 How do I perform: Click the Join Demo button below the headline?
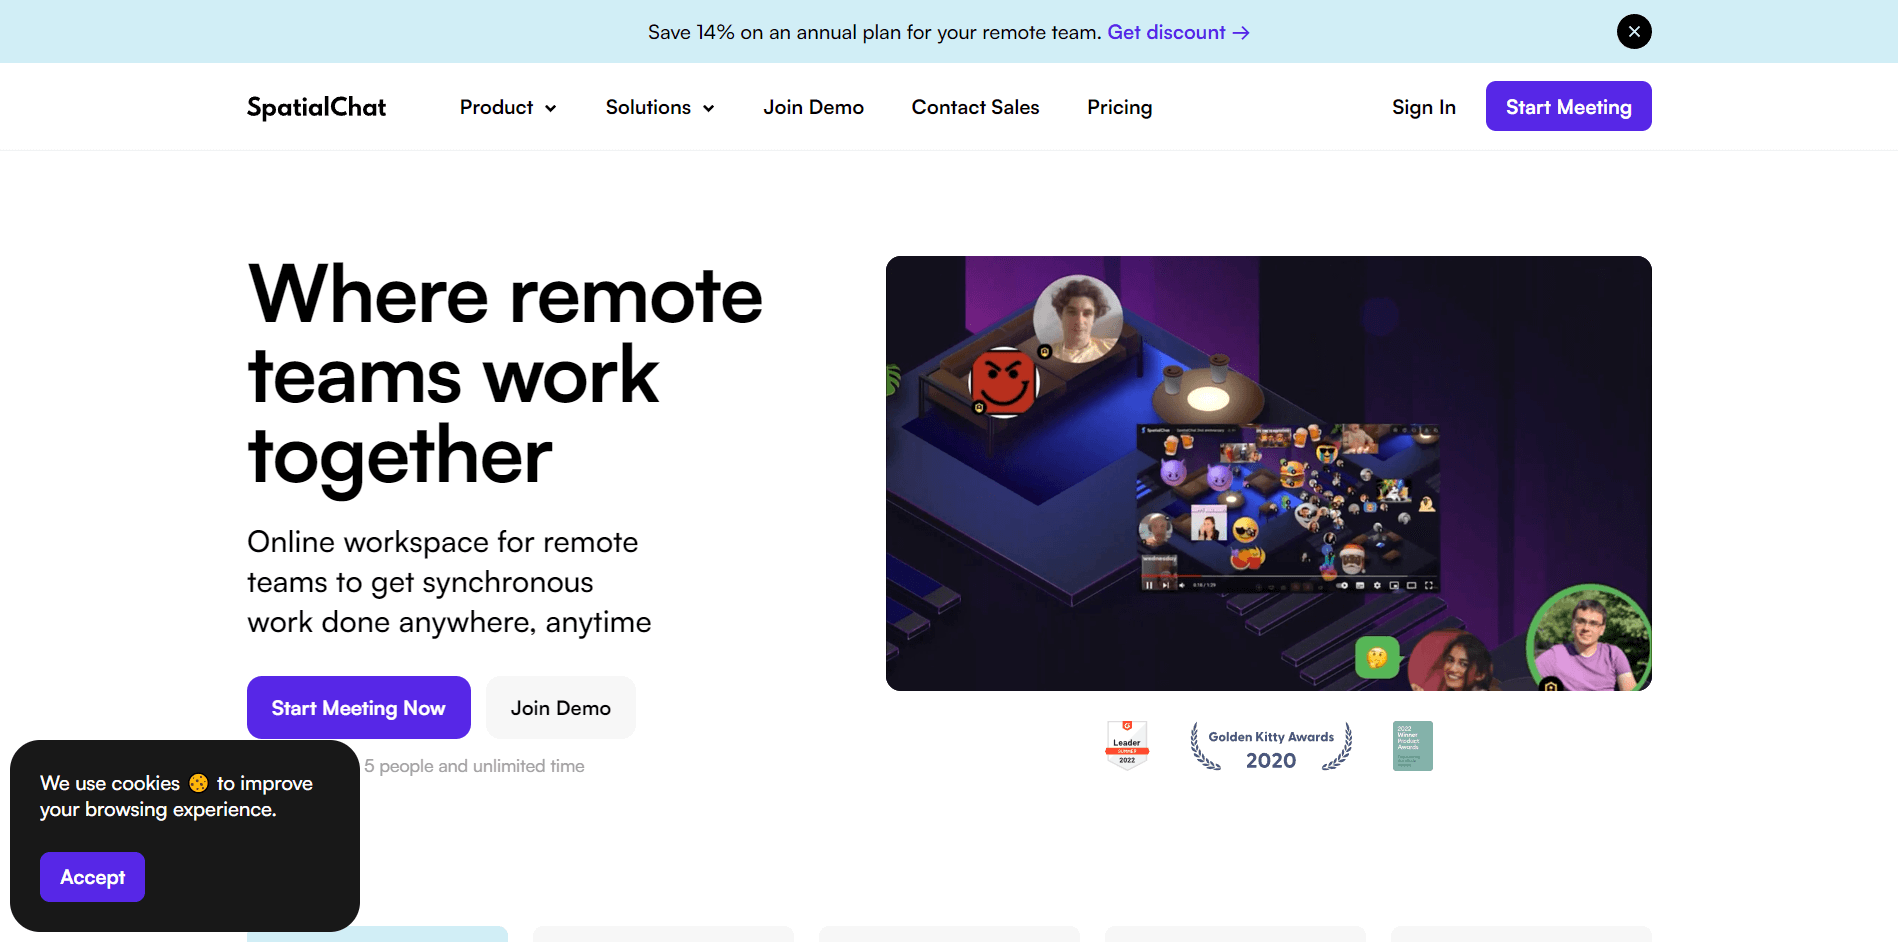561,708
